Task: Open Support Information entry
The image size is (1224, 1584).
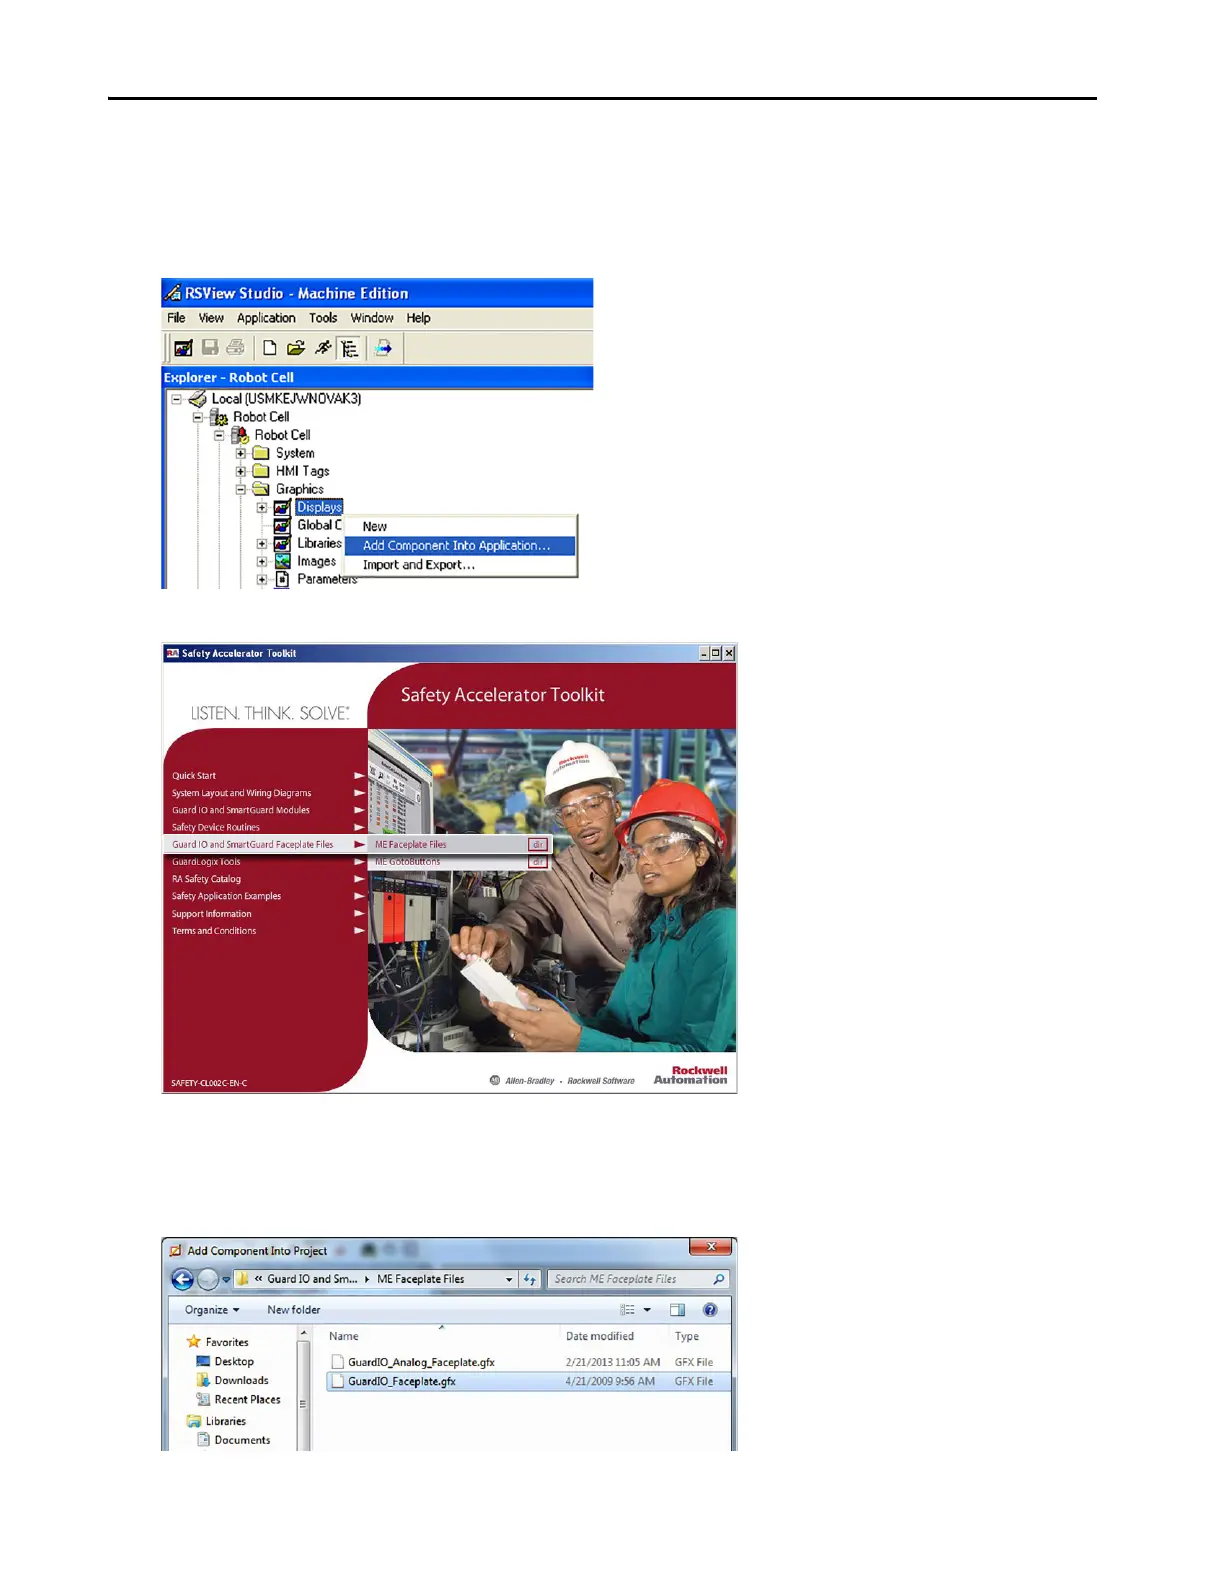Action: 211,914
